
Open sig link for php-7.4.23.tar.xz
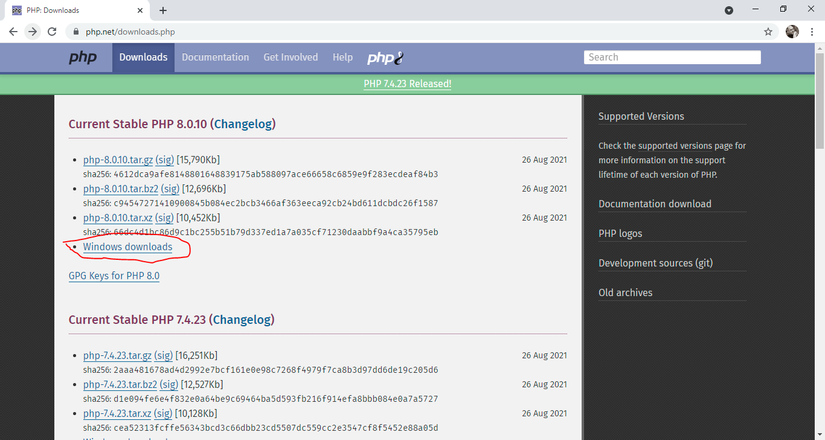(163, 413)
